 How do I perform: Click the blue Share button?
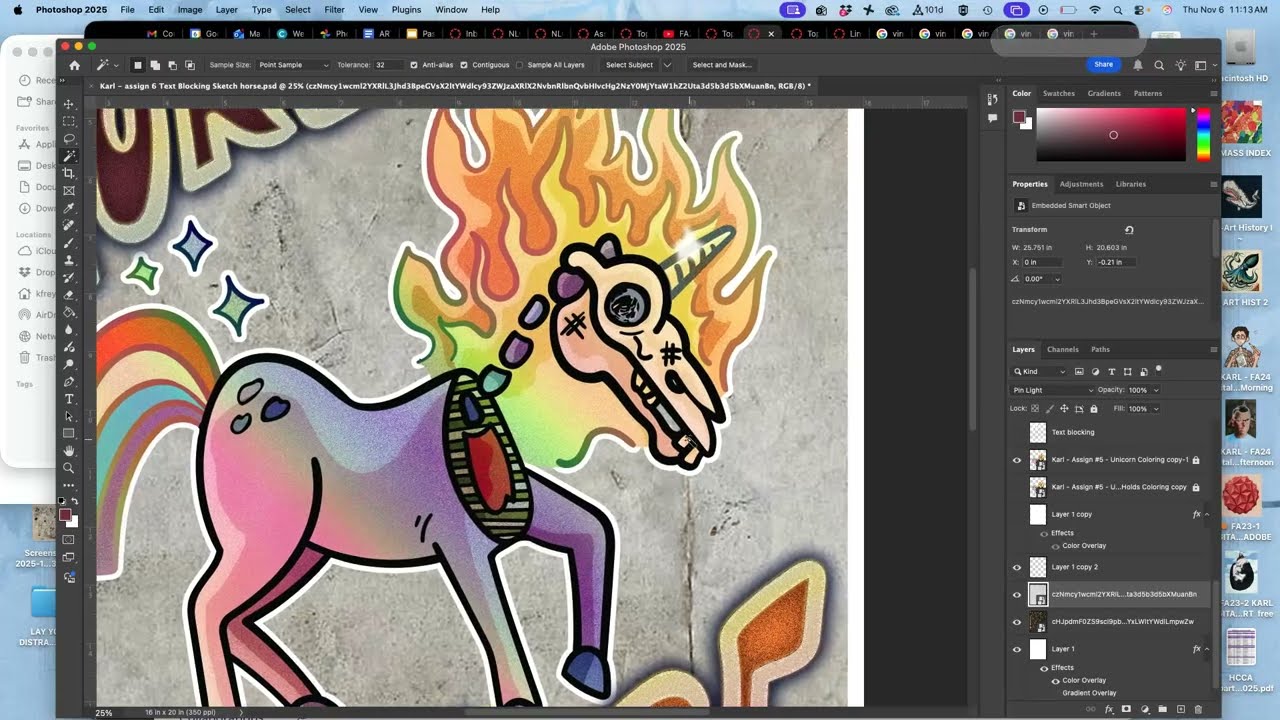click(1103, 64)
